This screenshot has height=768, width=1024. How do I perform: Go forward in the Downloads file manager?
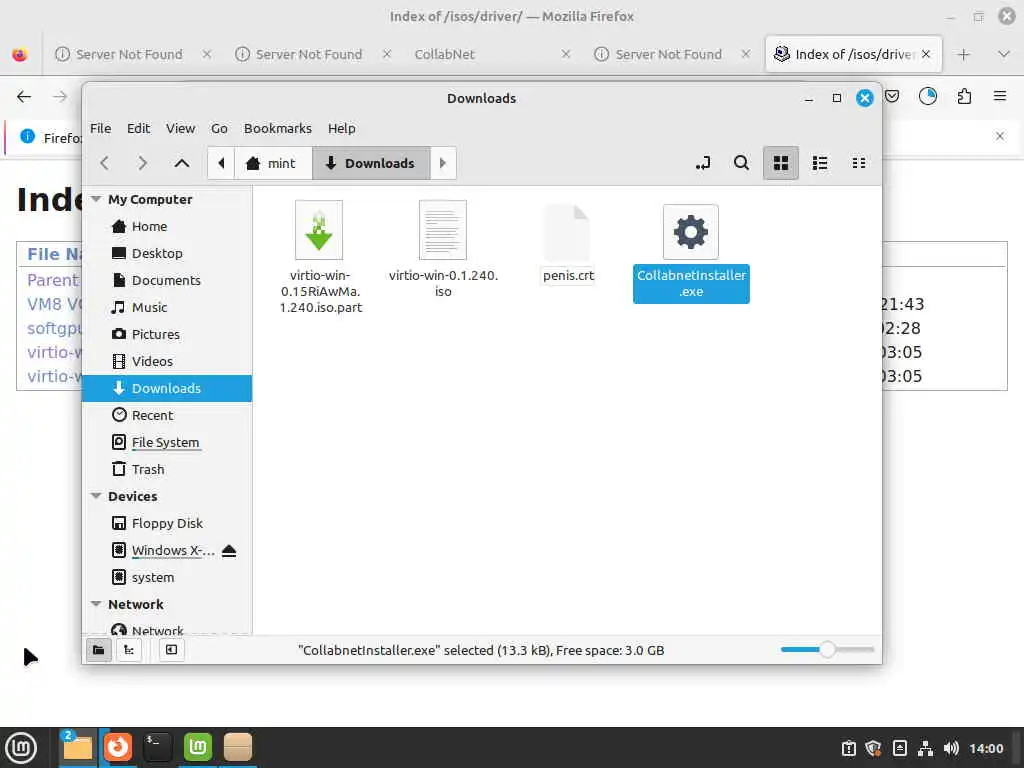pyautogui.click(x=142, y=163)
